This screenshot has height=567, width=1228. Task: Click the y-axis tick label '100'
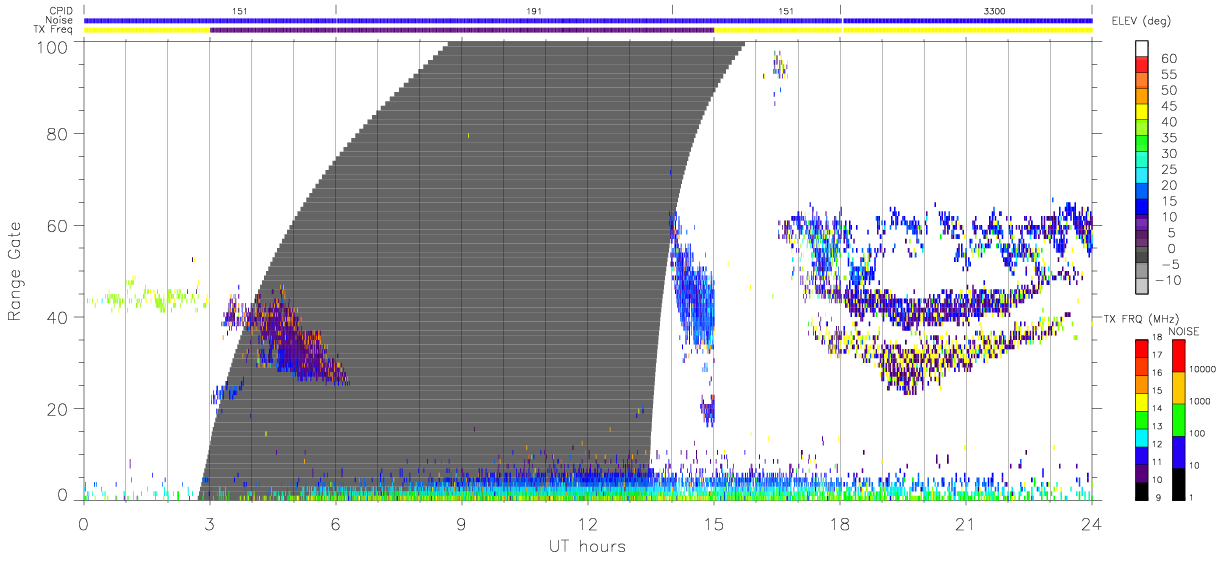point(54,46)
